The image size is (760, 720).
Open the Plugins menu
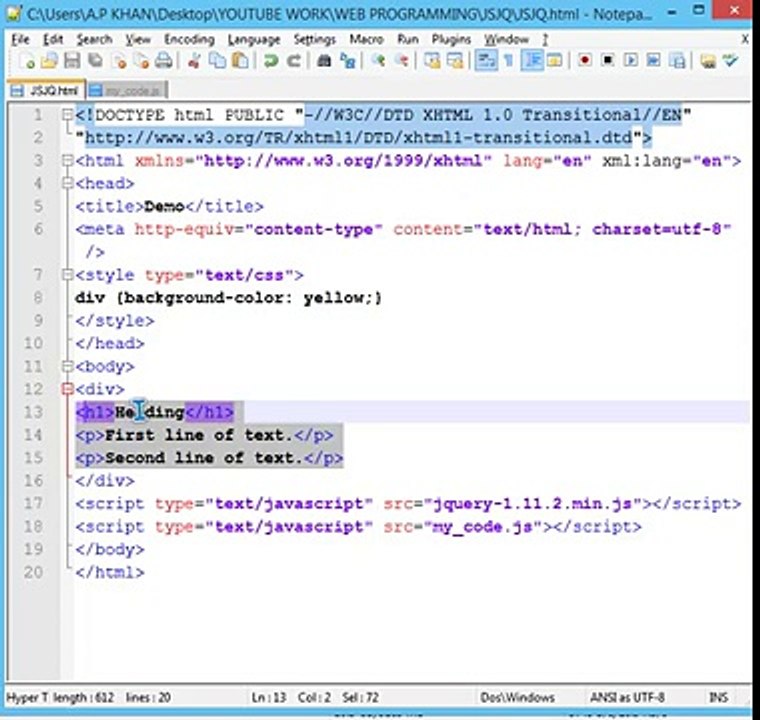point(451,39)
